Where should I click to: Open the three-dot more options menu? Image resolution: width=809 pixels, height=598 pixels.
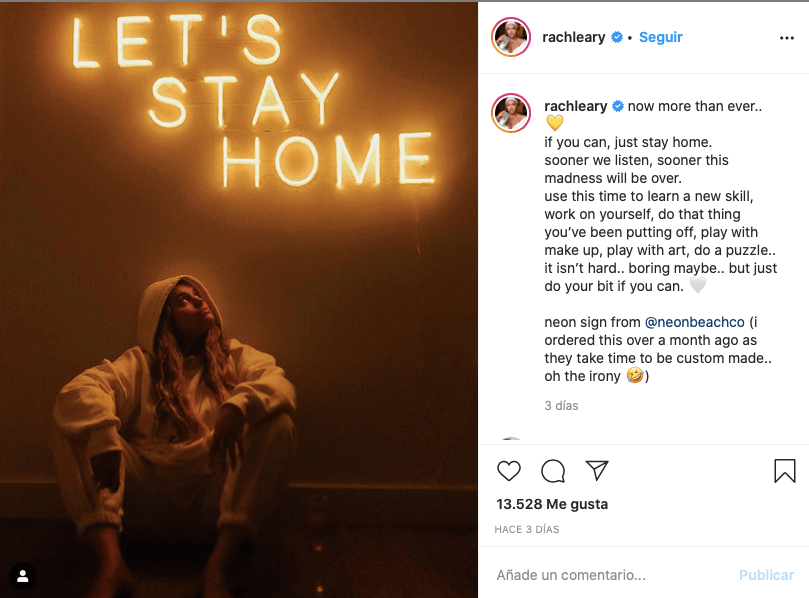pos(787,38)
